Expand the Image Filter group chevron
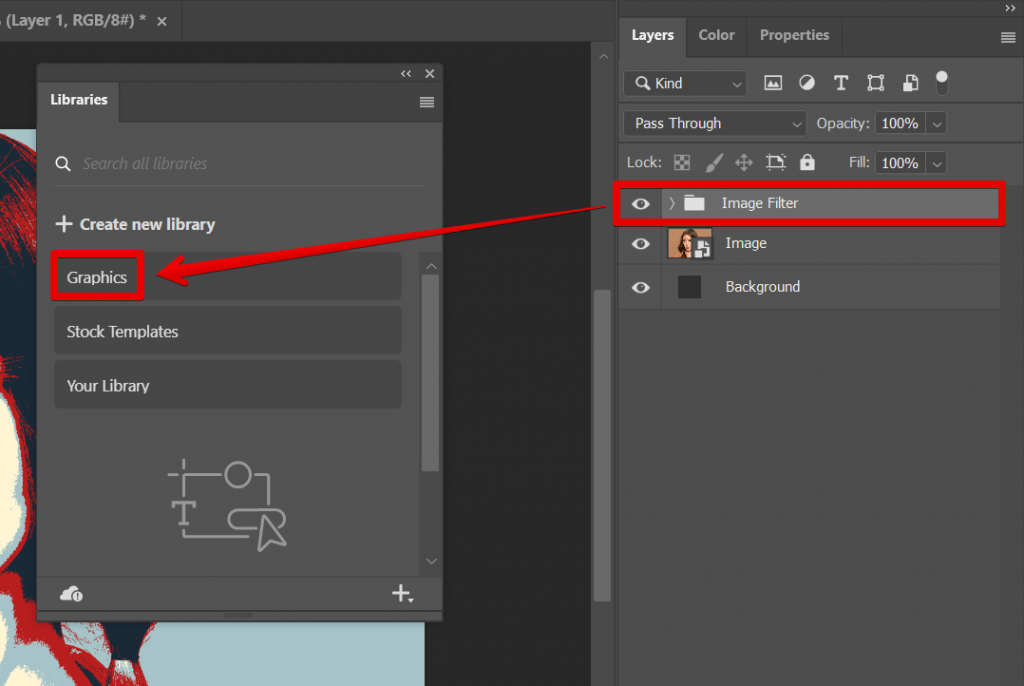The image size is (1024, 686). [x=672, y=204]
